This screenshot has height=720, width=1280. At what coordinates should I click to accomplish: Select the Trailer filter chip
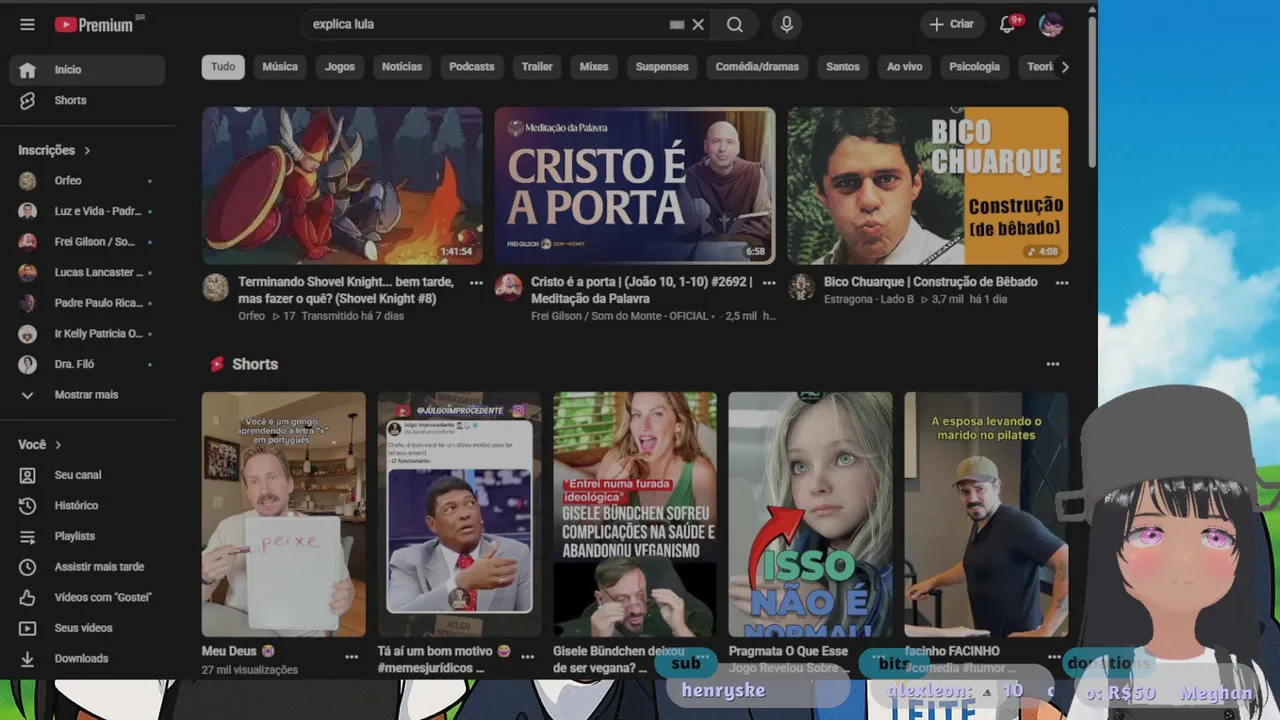click(537, 67)
